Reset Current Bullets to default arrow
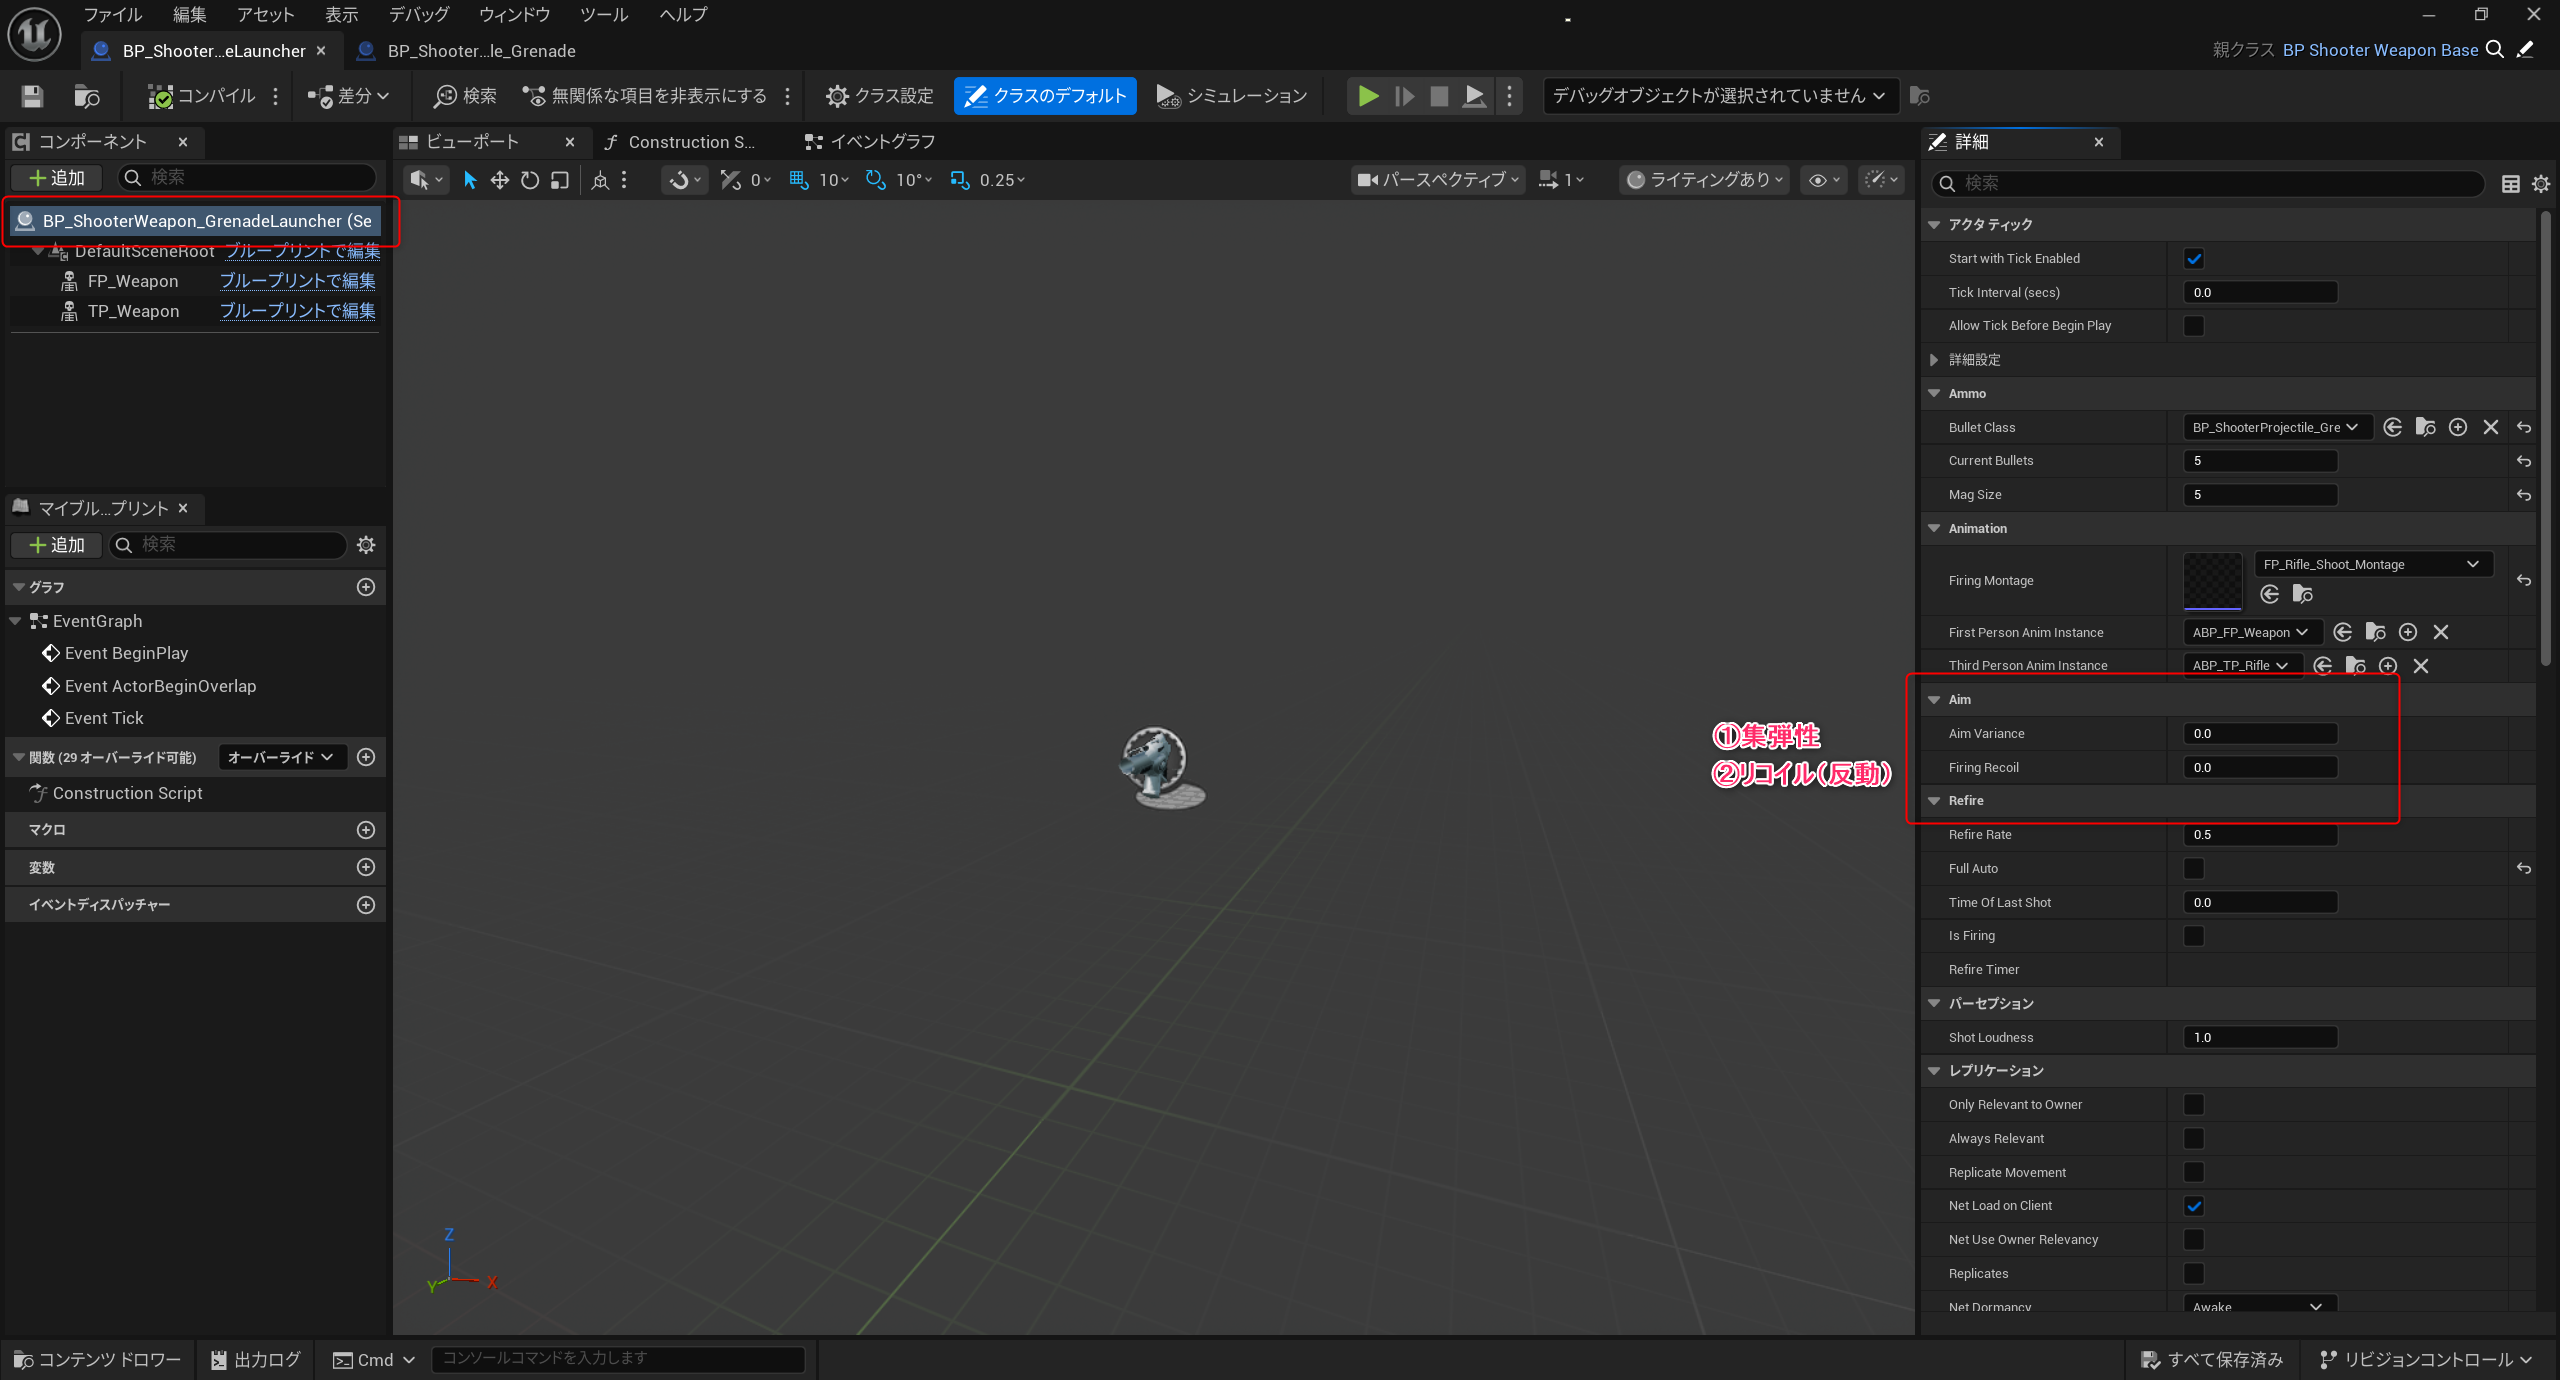This screenshot has width=2560, height=1380. click(2523, 461)
